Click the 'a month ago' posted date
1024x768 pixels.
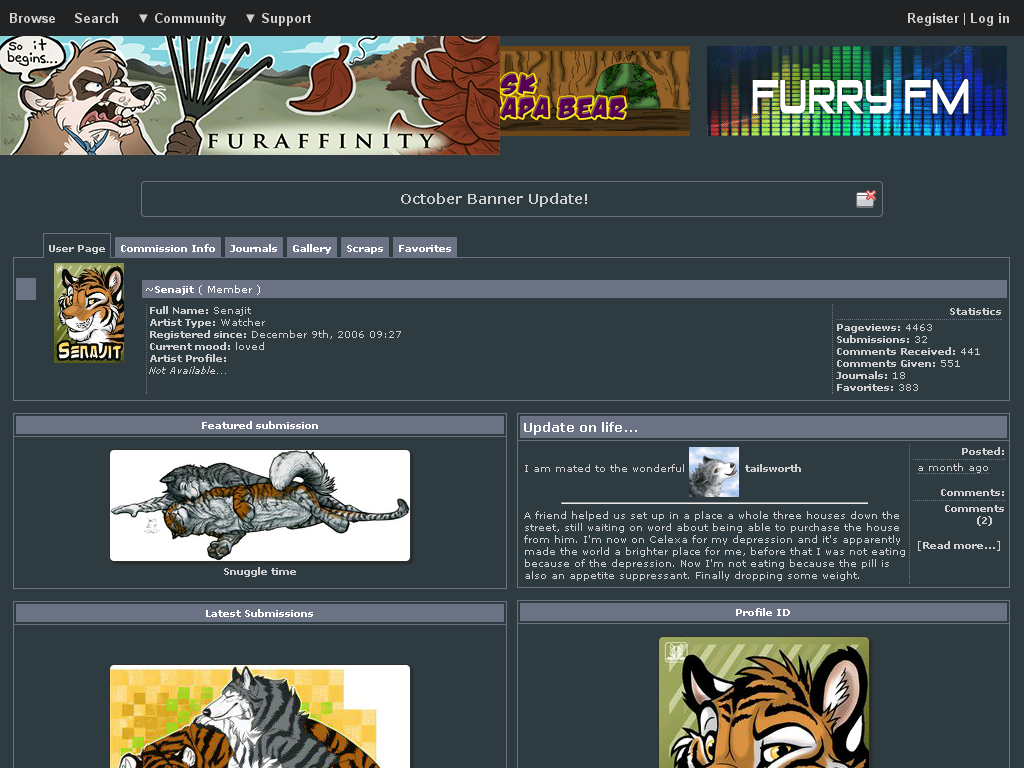(x=953, y=468)
